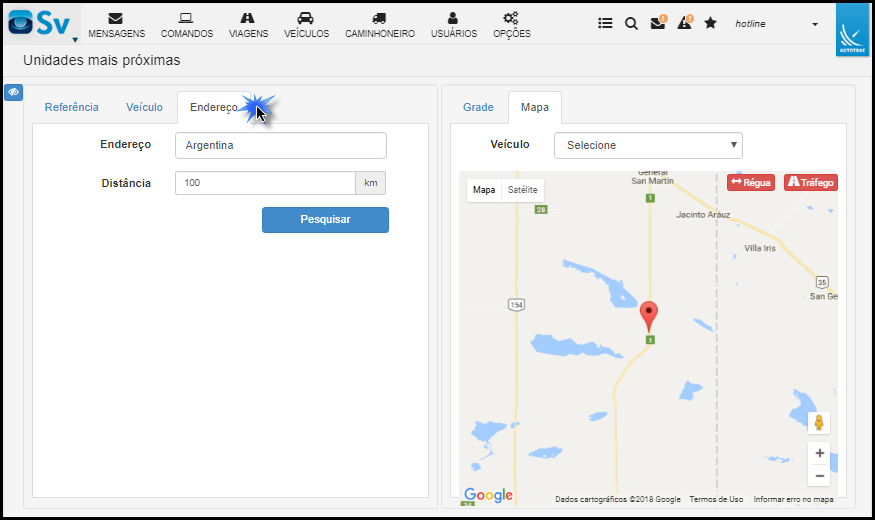Image resolution: width=875 pixels, height=520 pixels.
Task: Click the Unidades mais próximas heading
Action: coord(102,60)
